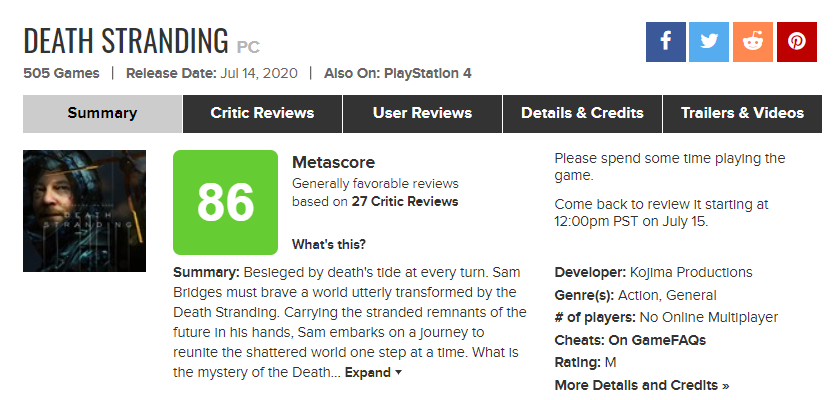Open the 505 Games publisher link
The width and height of the screenshot is (837, 400).
pyautogui.click(x=60, y=73)
